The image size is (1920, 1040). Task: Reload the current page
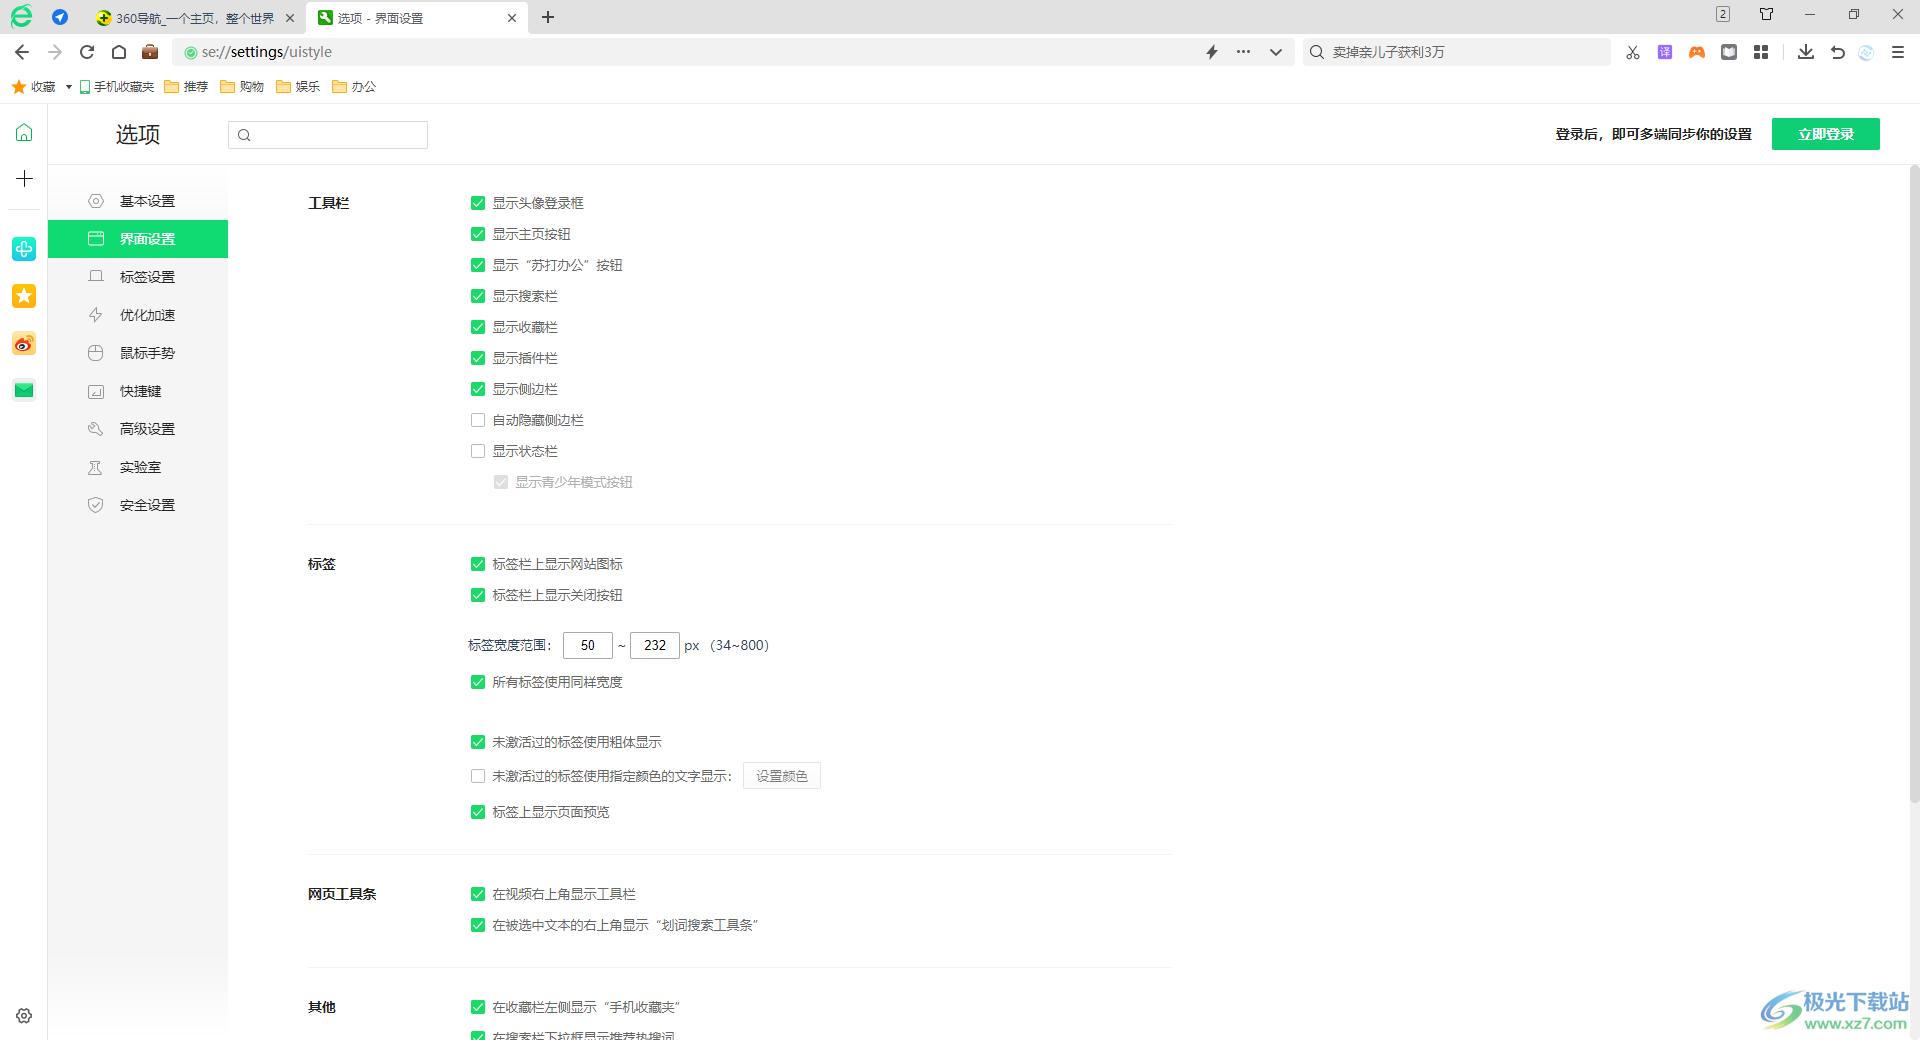click(x=87, y=52)
